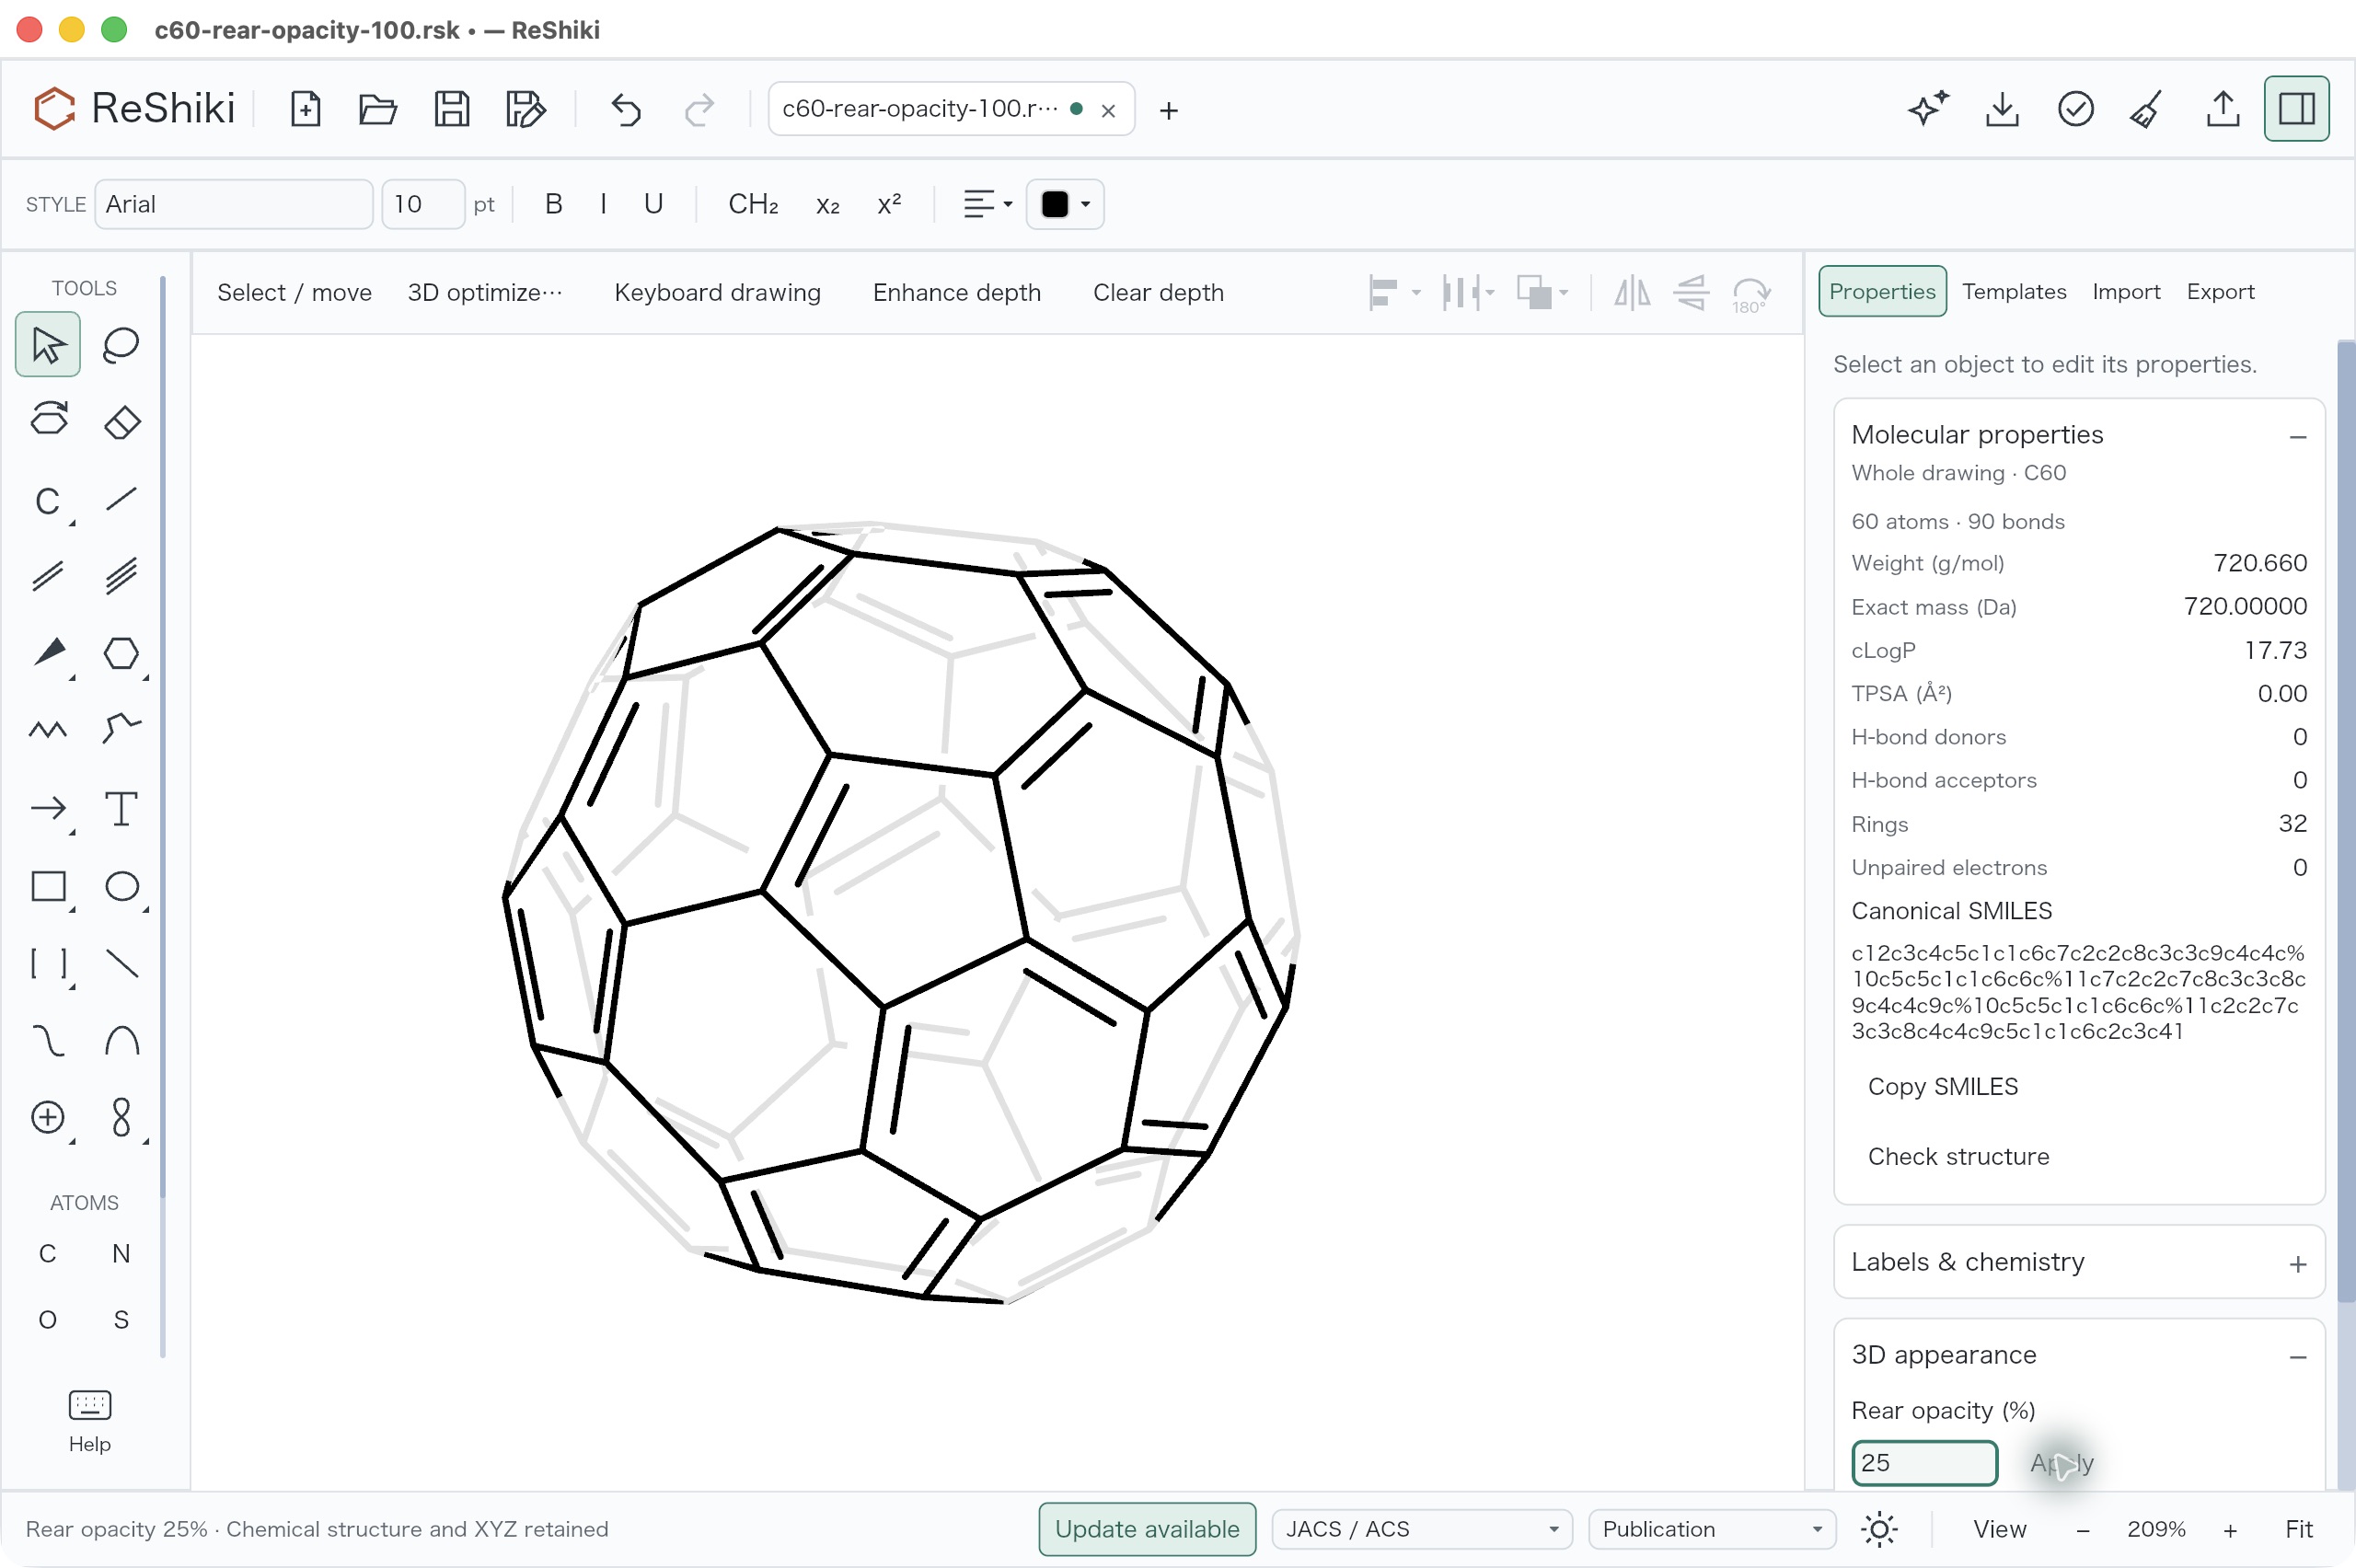Toggle the side panel visibility
Image resolution: width=2356 pixels, height=1568 pixels.
click(2296, 109)
